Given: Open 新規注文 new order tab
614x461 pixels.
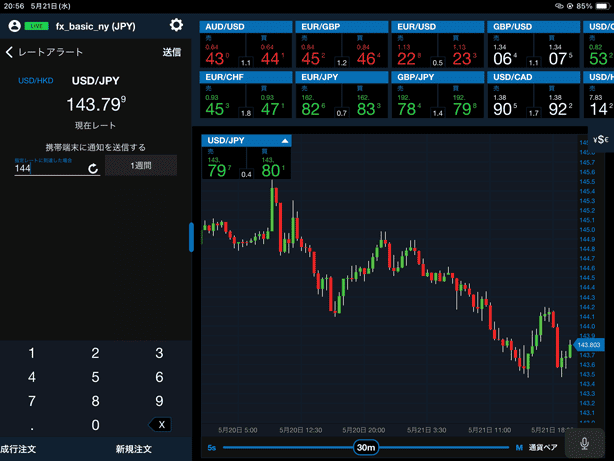Looking at the screenshot, I should 134,449.
